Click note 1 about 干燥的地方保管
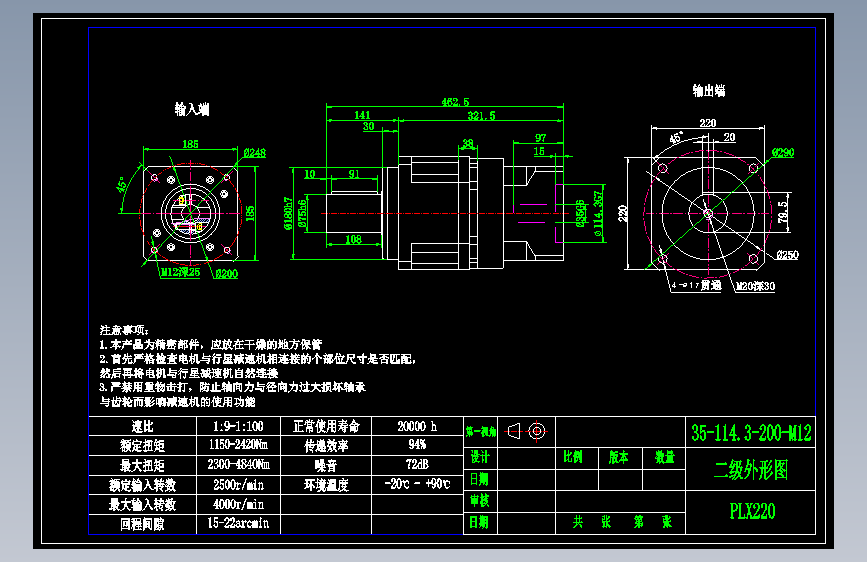867x562 pixels. pos(211,345)
